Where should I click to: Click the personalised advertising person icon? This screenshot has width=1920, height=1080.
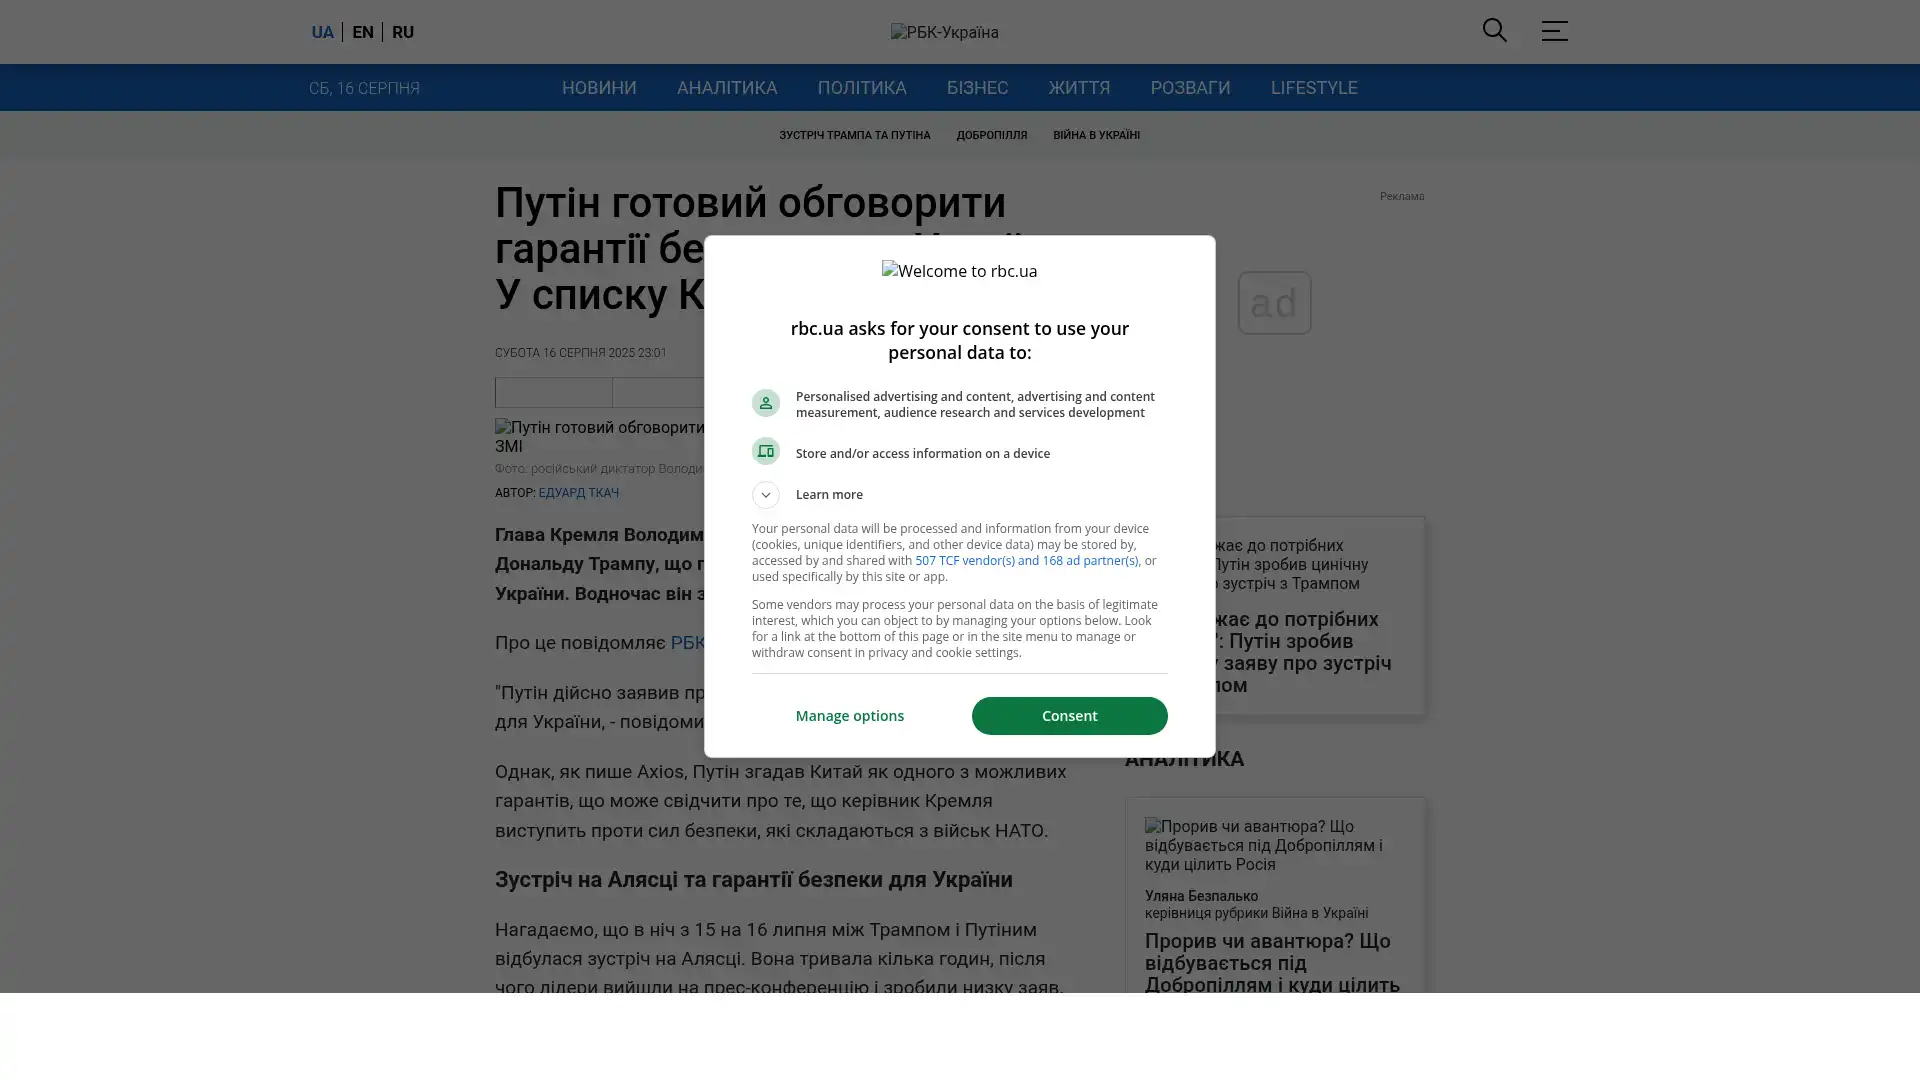(765, 403)
